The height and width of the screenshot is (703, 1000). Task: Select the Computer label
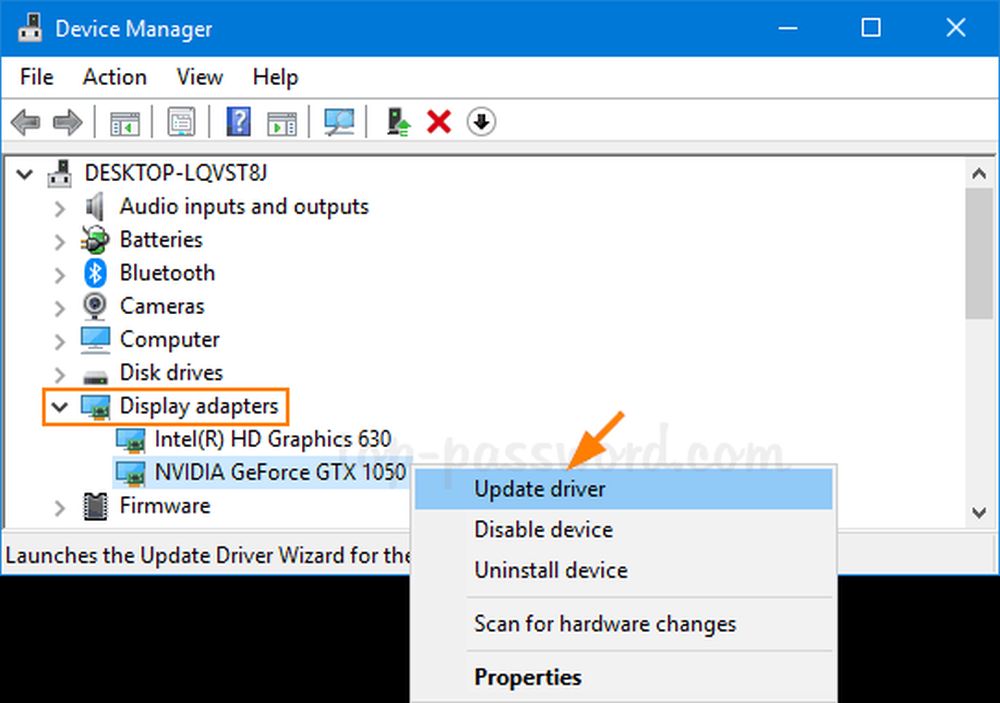point(170,339)
